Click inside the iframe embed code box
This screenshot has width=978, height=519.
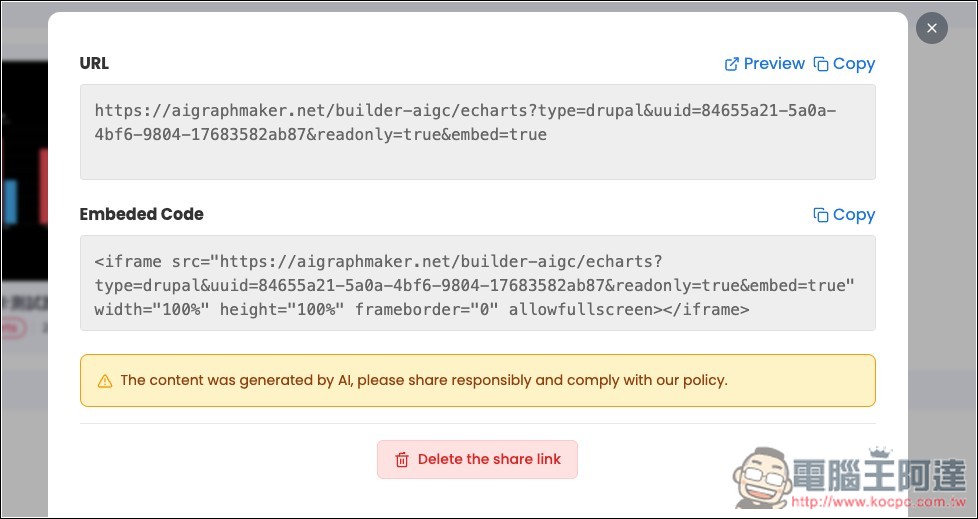click(477, 283)
